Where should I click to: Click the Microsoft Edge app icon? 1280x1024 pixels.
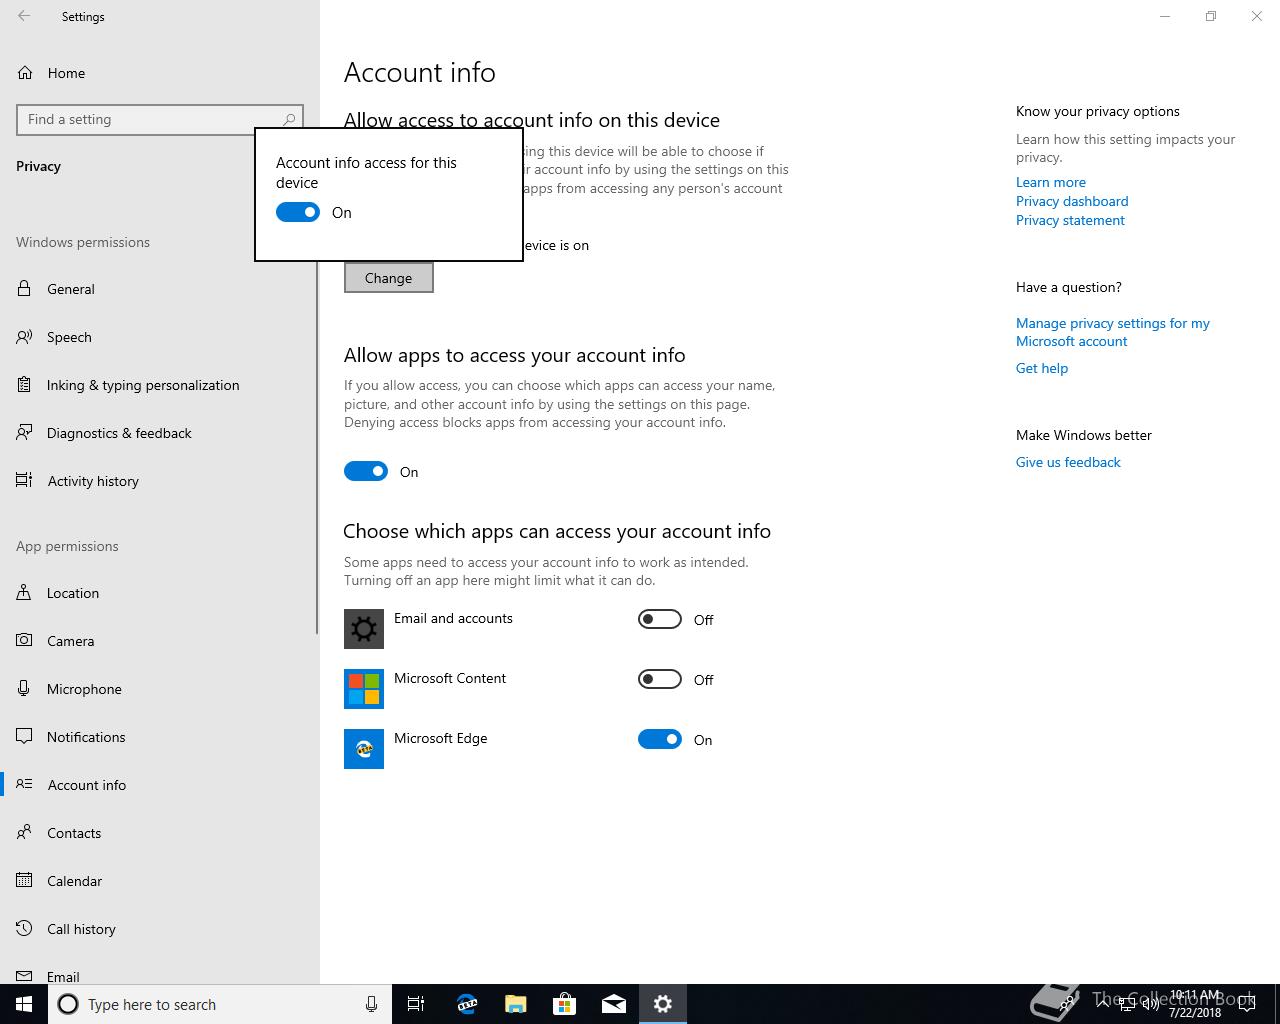coord(364,749)
